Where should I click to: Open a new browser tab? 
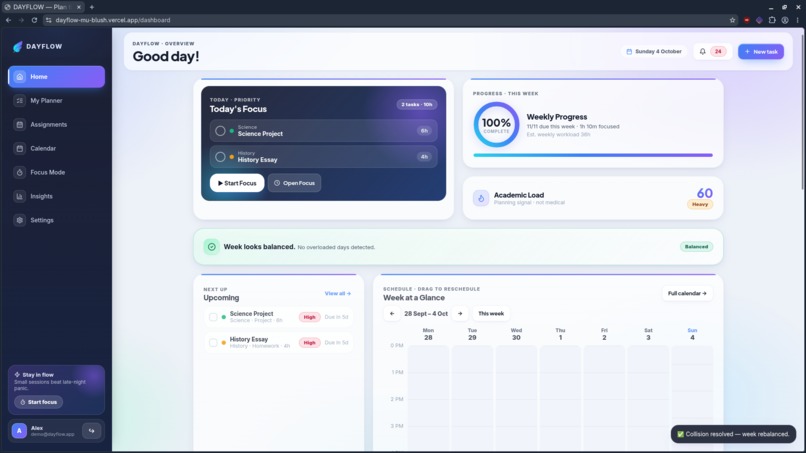91,7
